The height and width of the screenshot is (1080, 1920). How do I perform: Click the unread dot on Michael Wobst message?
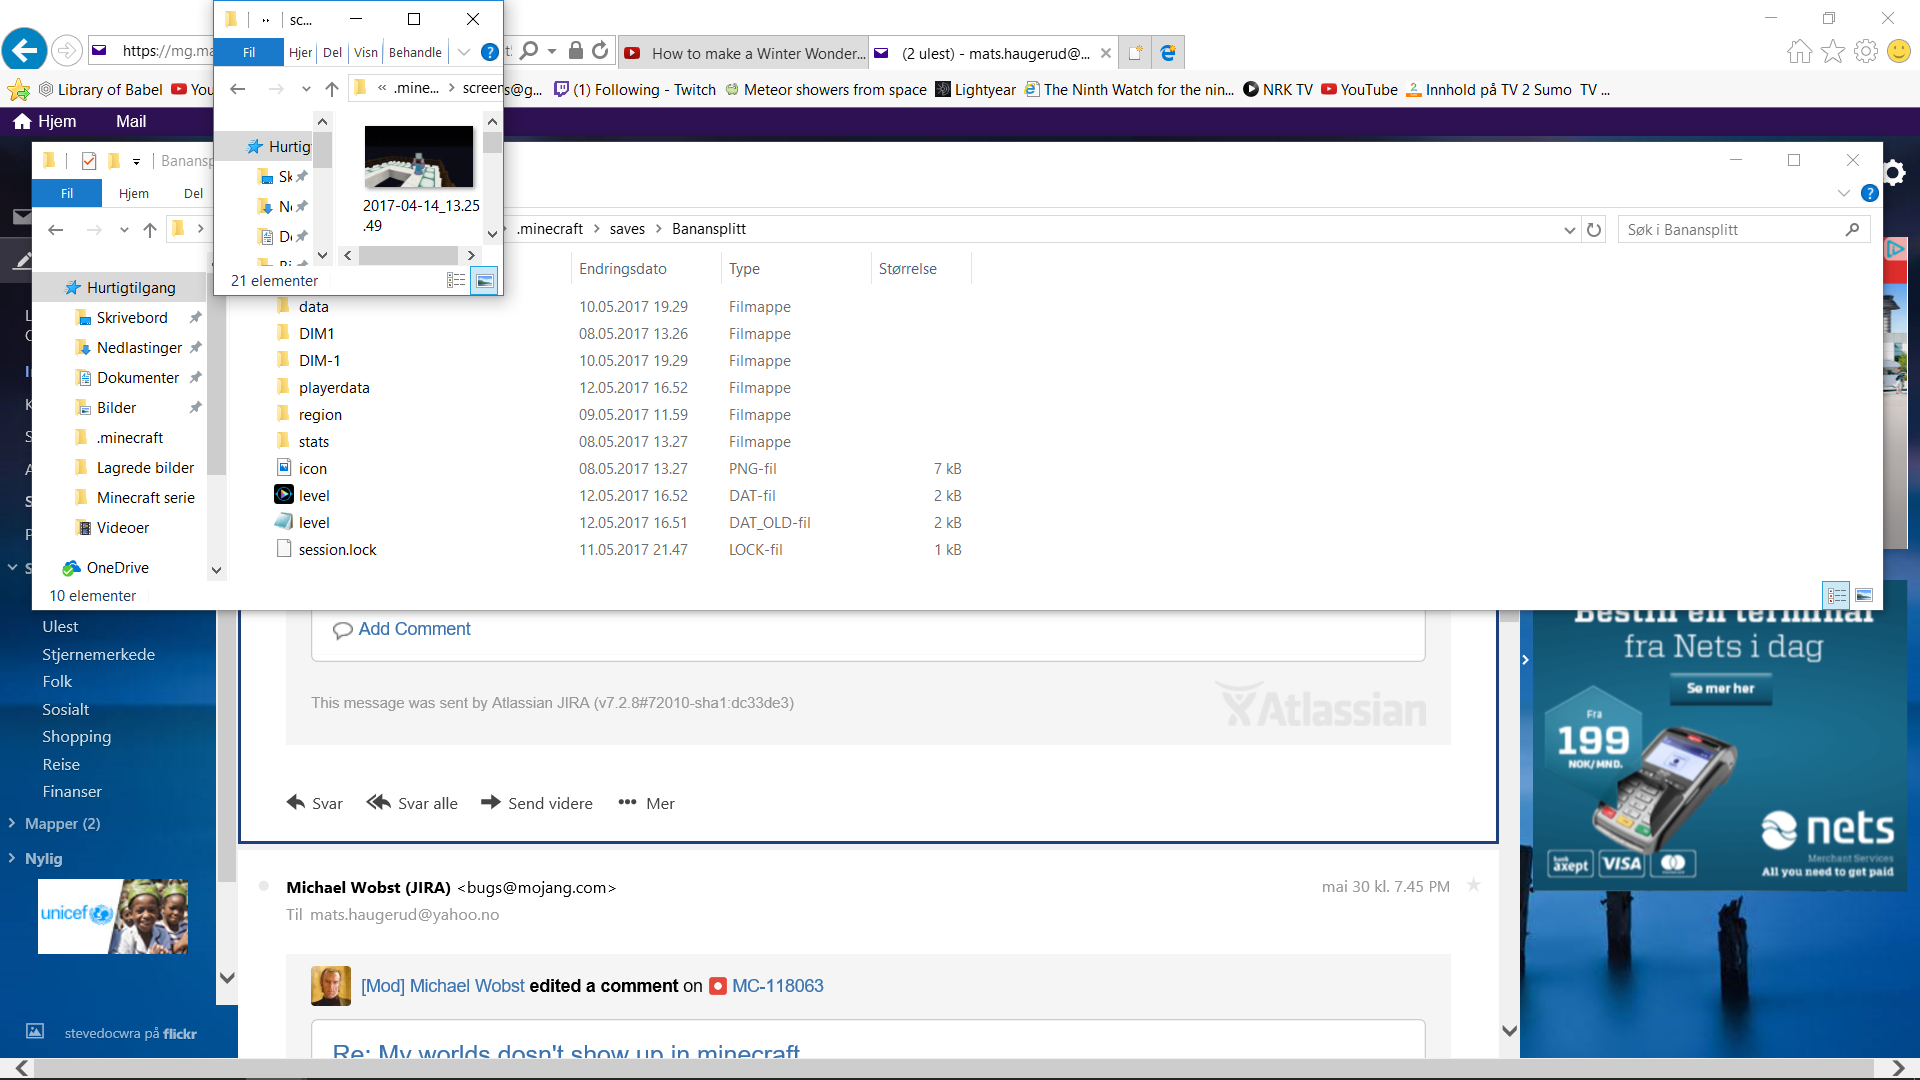(264, 886)
